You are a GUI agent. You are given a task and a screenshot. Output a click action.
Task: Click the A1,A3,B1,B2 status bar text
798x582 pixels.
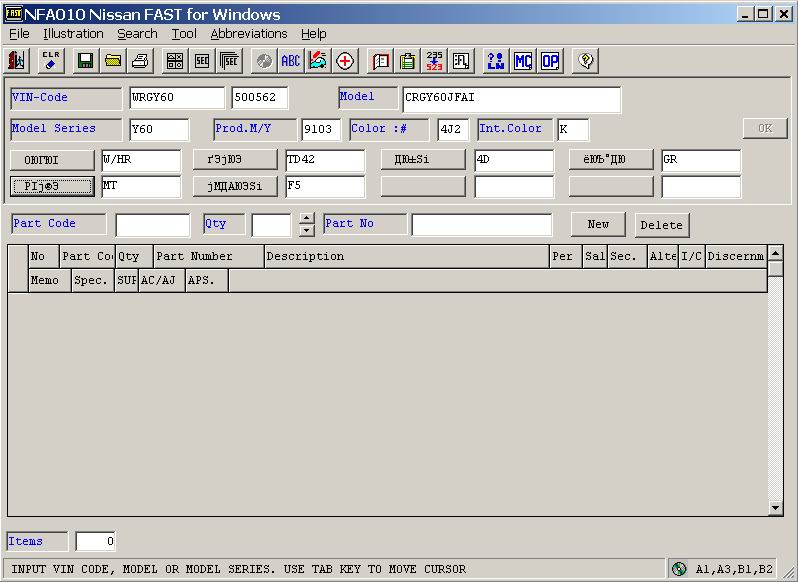734,569
